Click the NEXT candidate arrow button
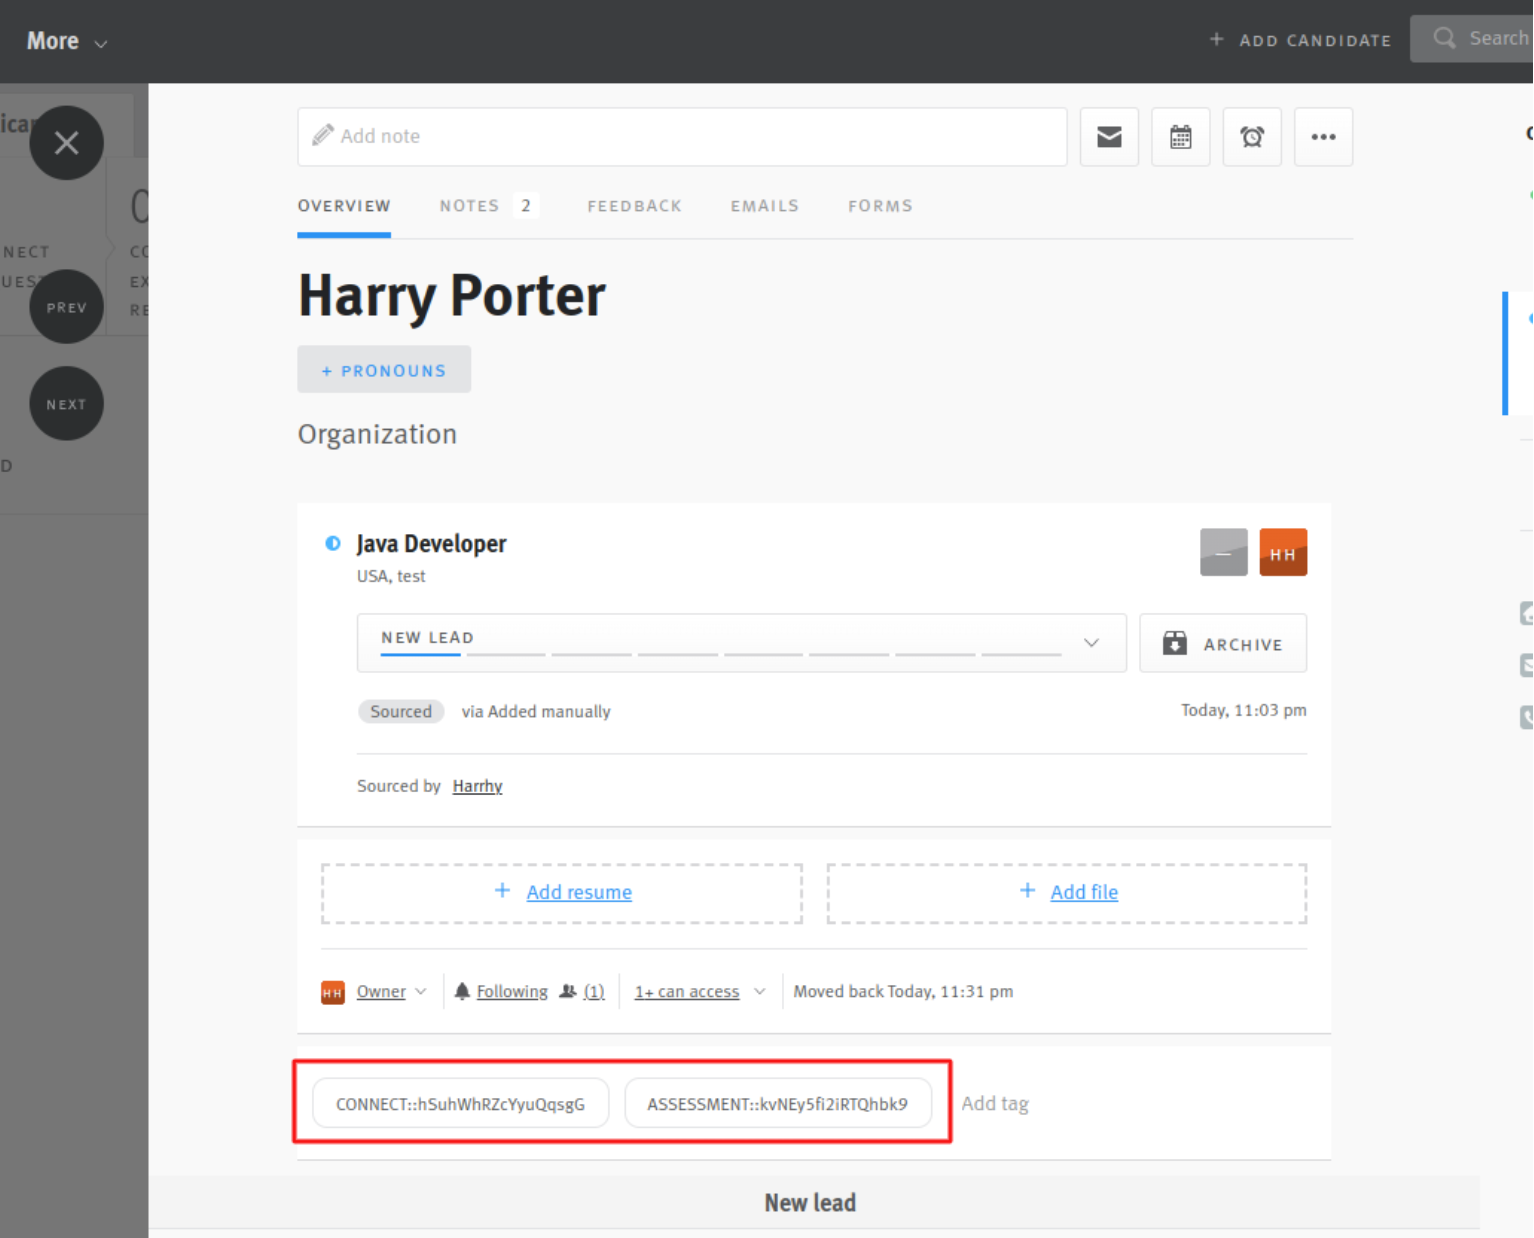The width and height of the screenshot is (1534, 1238). (x=66, y=404)
